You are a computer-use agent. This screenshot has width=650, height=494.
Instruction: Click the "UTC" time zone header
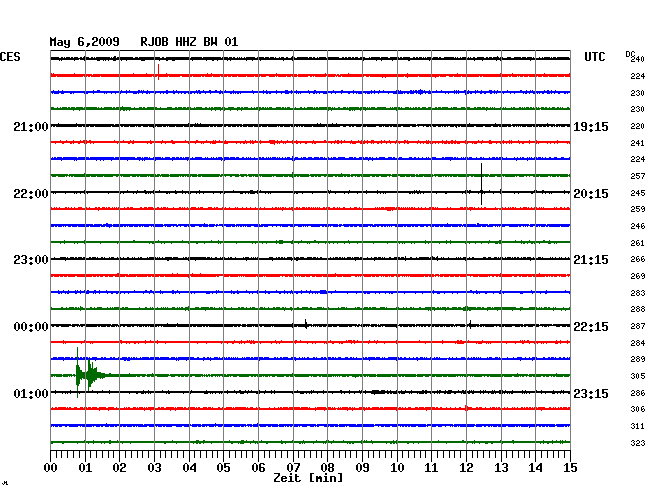point(594,57)
